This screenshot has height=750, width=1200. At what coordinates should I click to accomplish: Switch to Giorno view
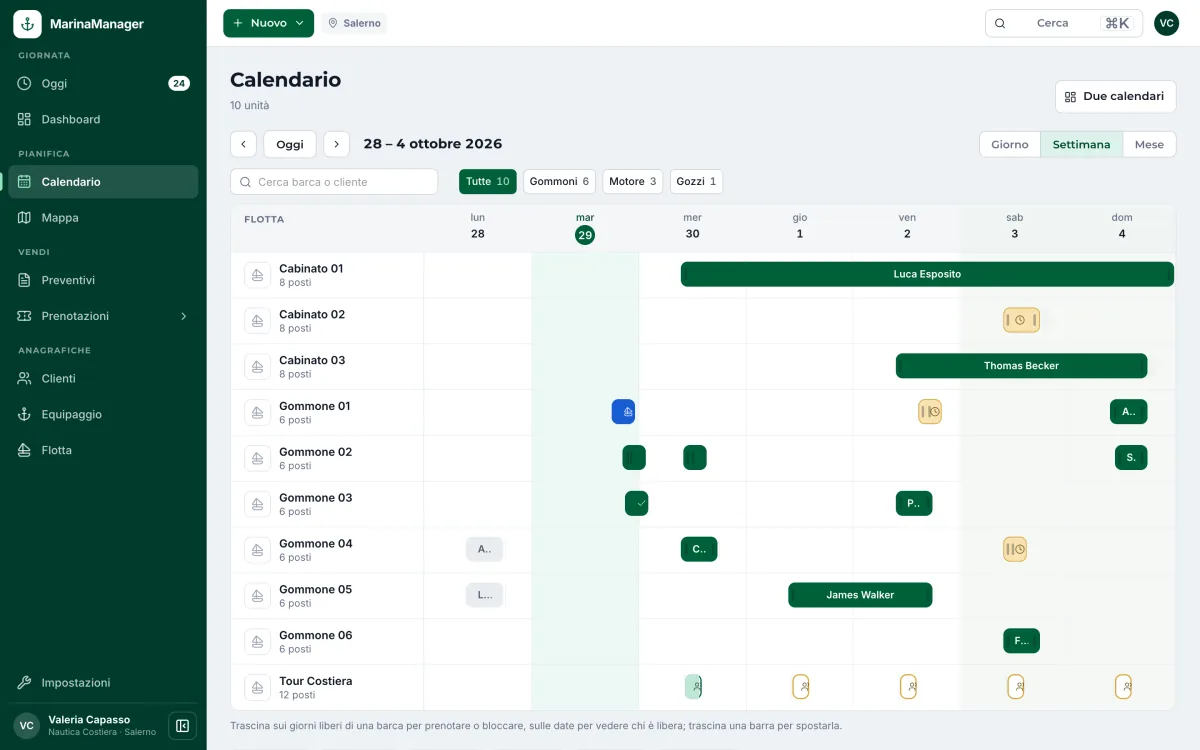(1010, 144)
